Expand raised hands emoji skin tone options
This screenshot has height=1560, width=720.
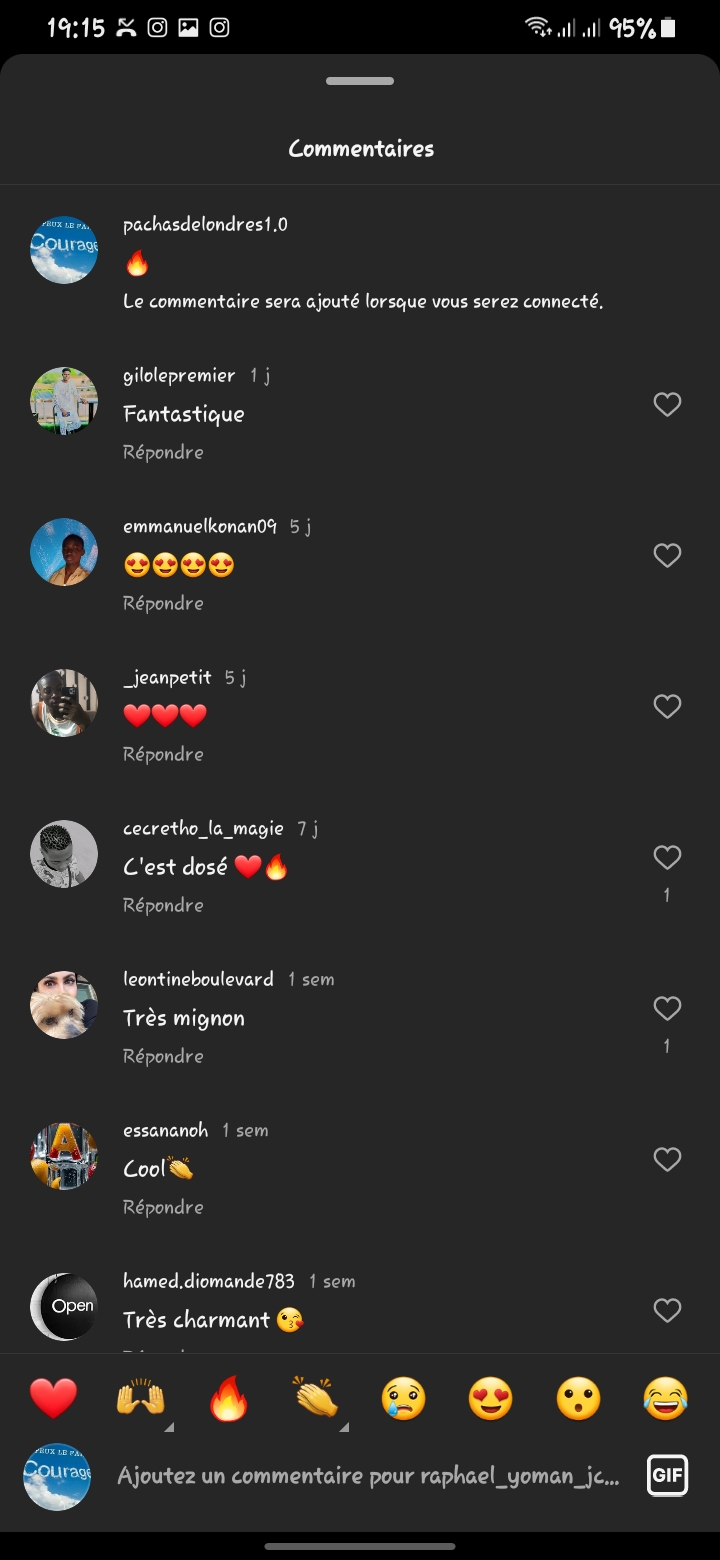click(168, 1427)
